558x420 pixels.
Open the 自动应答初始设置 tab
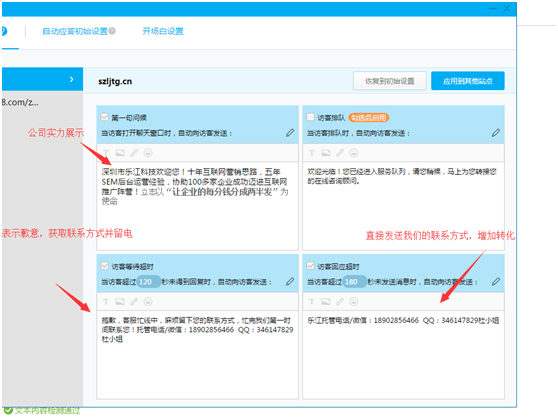[75, 31]
